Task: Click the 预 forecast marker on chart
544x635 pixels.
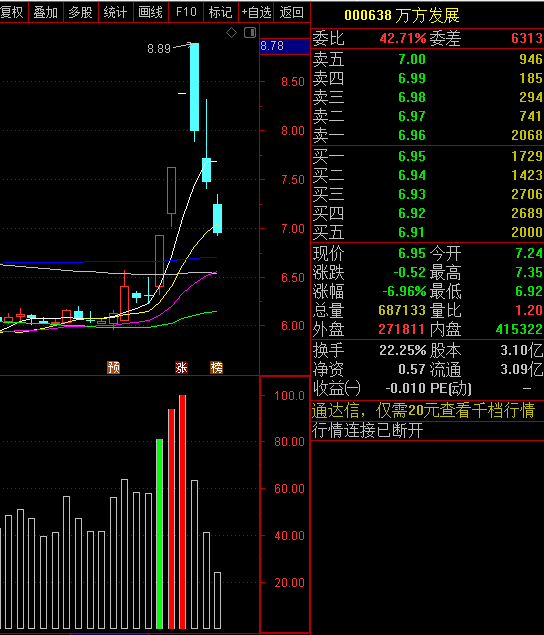Action: pyautogui.click(x=113, y=367)
